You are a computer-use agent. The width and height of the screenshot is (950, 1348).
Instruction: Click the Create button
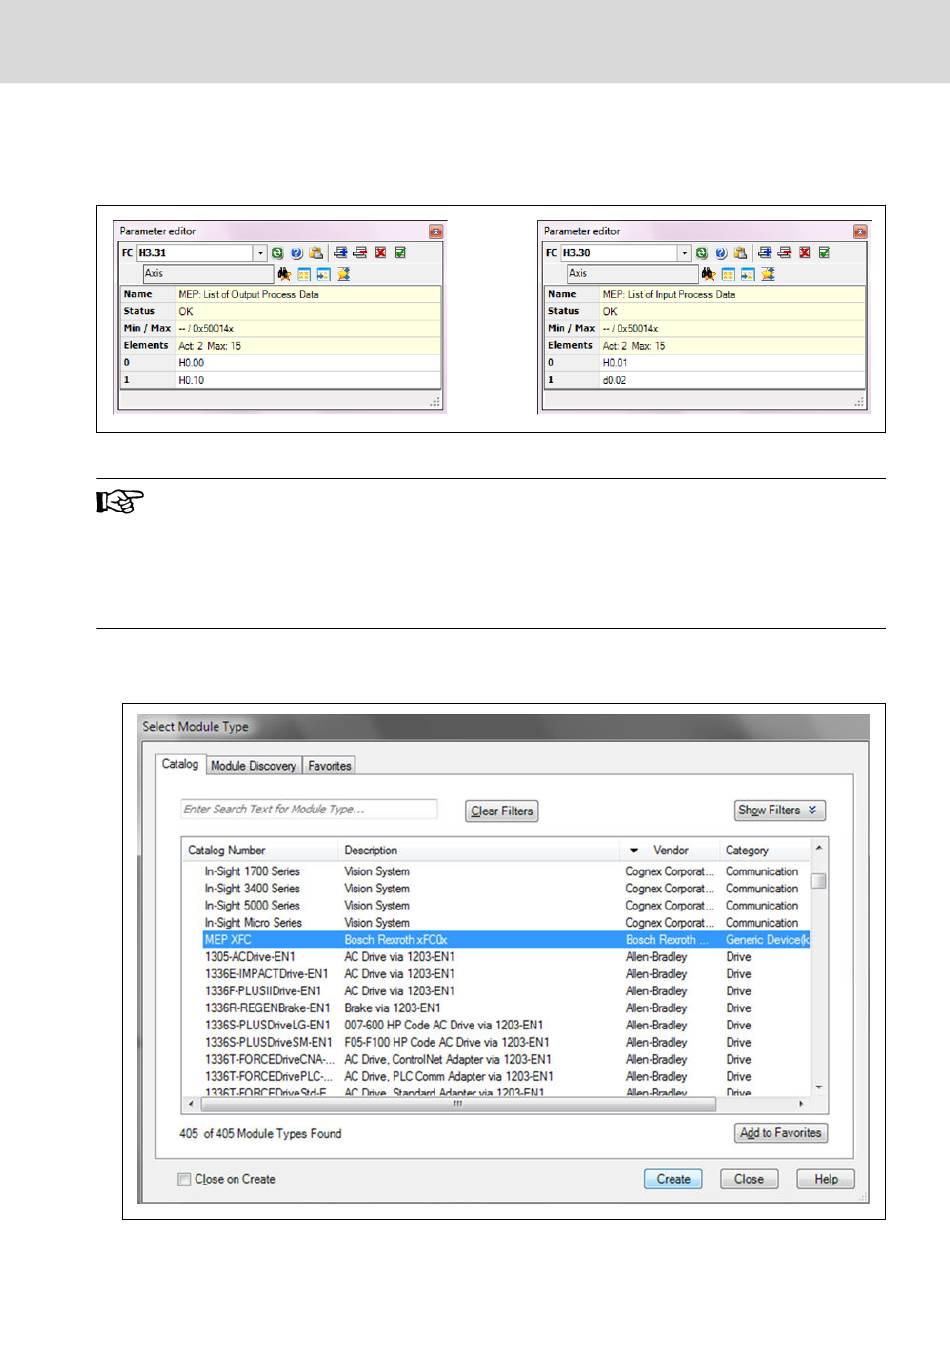(673, 1179)
